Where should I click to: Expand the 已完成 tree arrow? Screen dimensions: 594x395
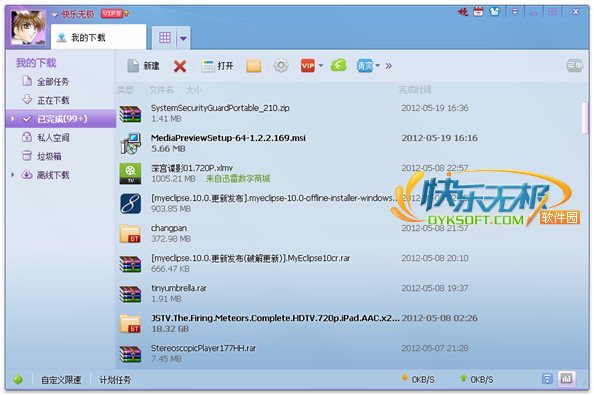pyautogui.click(x=13, y=119)
